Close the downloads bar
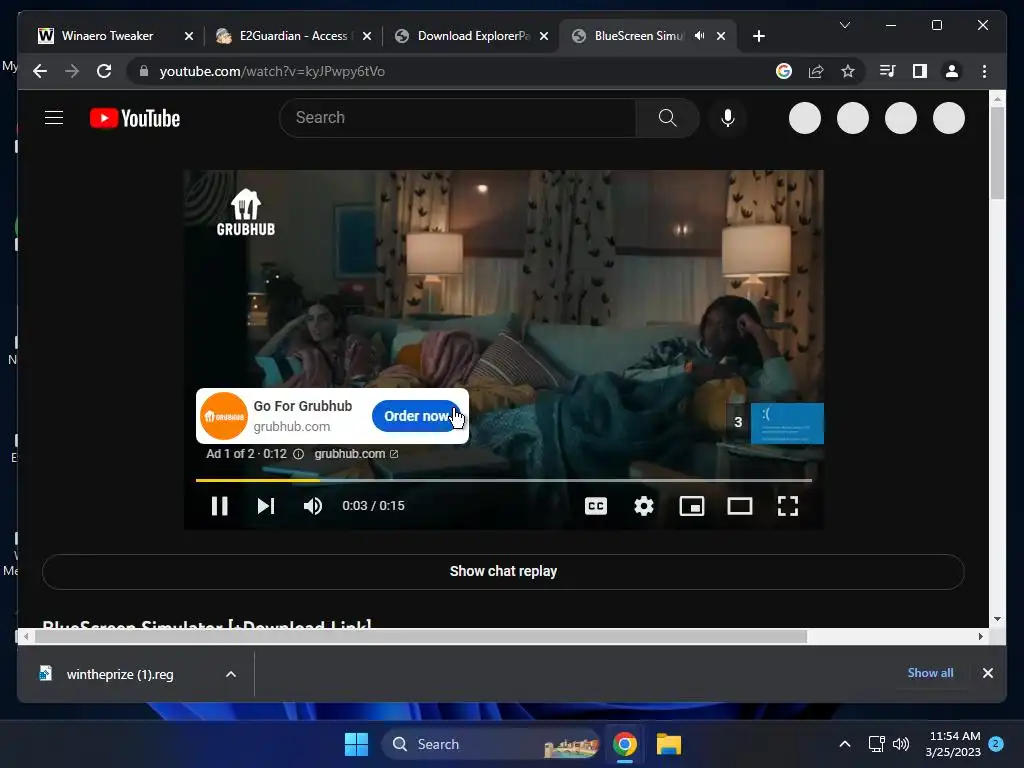Screen dimensions: 1024x768 pyautogui.click(x=987, y=673)
